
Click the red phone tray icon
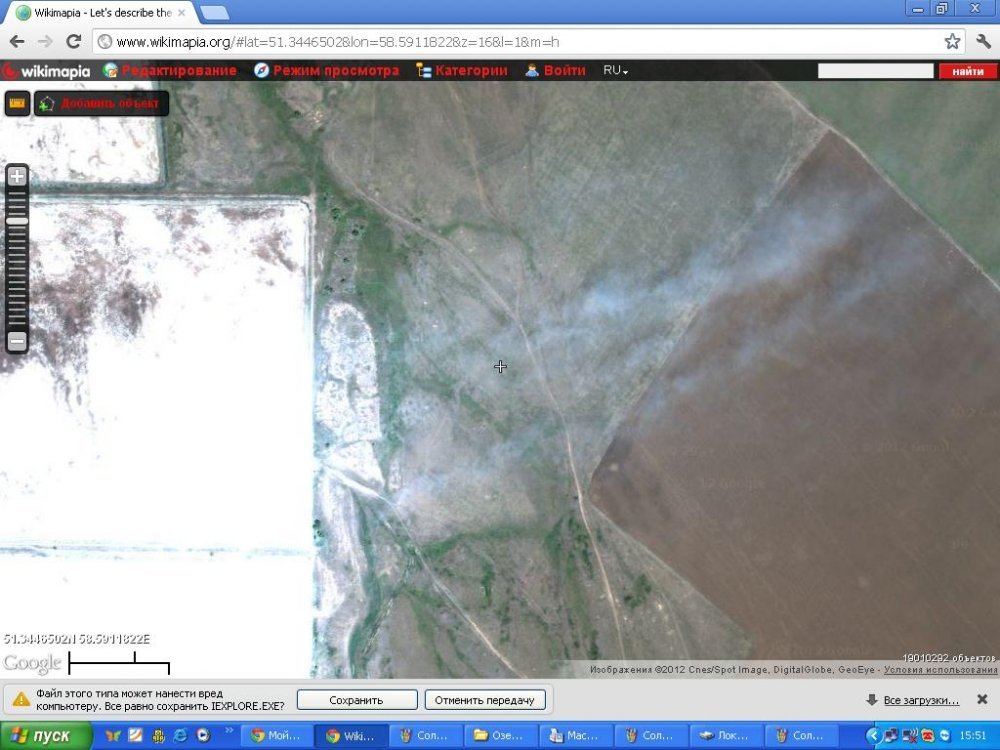(928, 736)
